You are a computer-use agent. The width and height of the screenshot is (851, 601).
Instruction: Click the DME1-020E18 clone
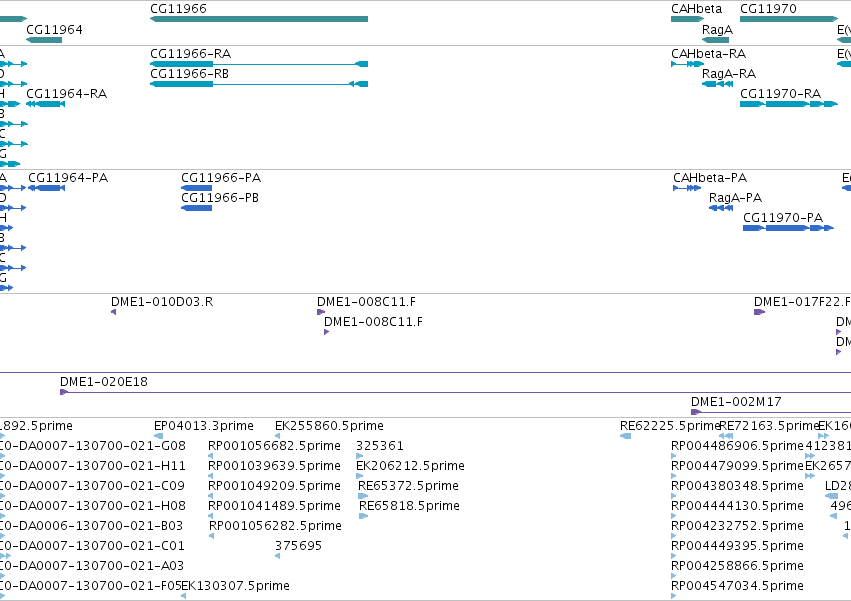pos(455,392)
